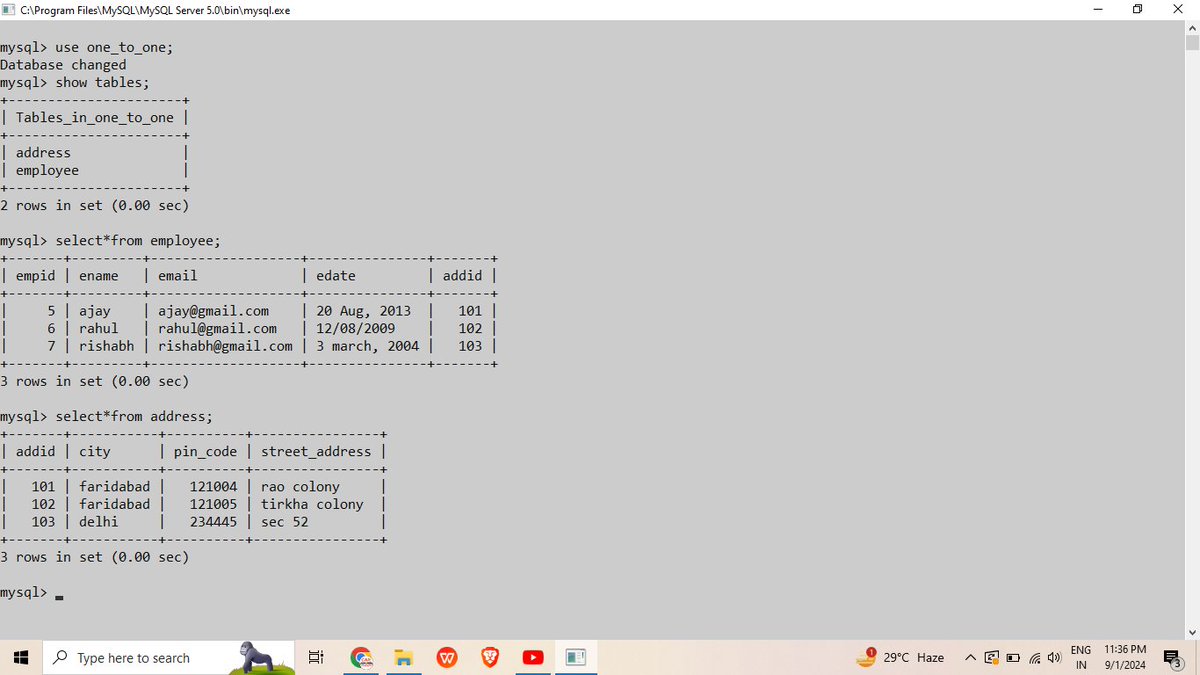Click the 'street_address' column header
The height and width of the screenshot is (675, 1200).
pyautogui.click(x=316, y=451)
